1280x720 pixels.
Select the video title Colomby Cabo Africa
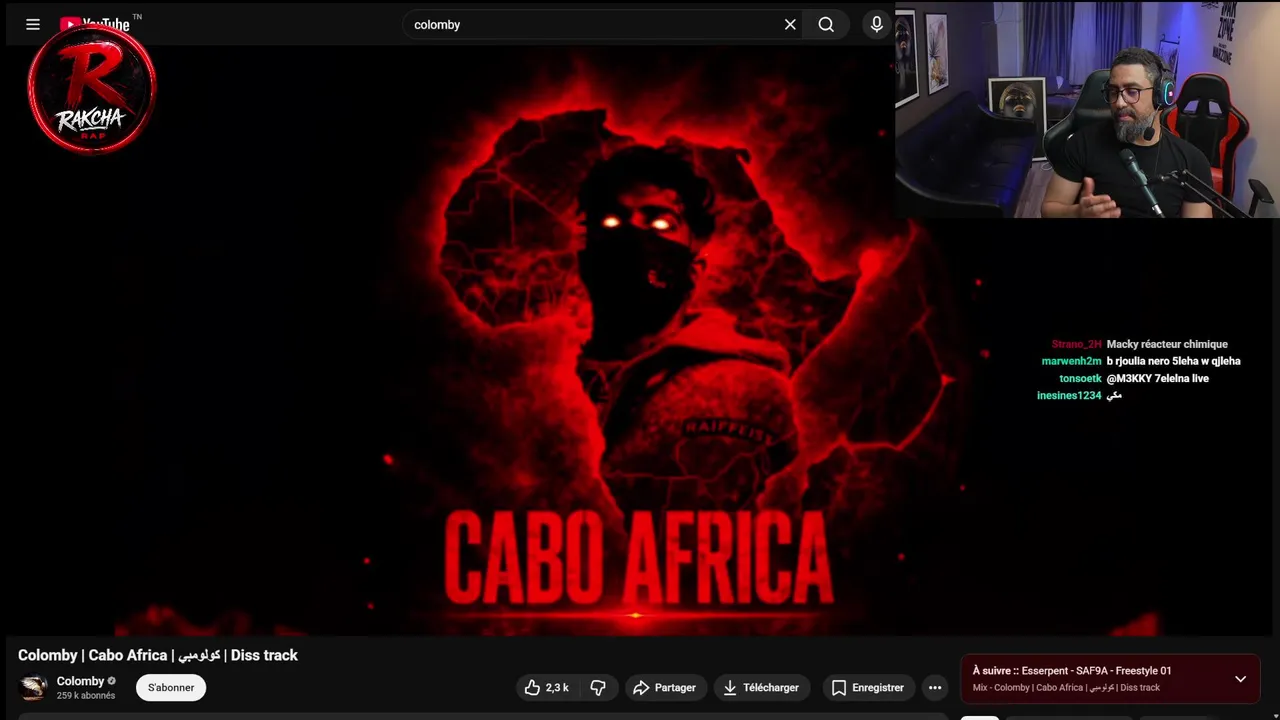tap(158, 655)
